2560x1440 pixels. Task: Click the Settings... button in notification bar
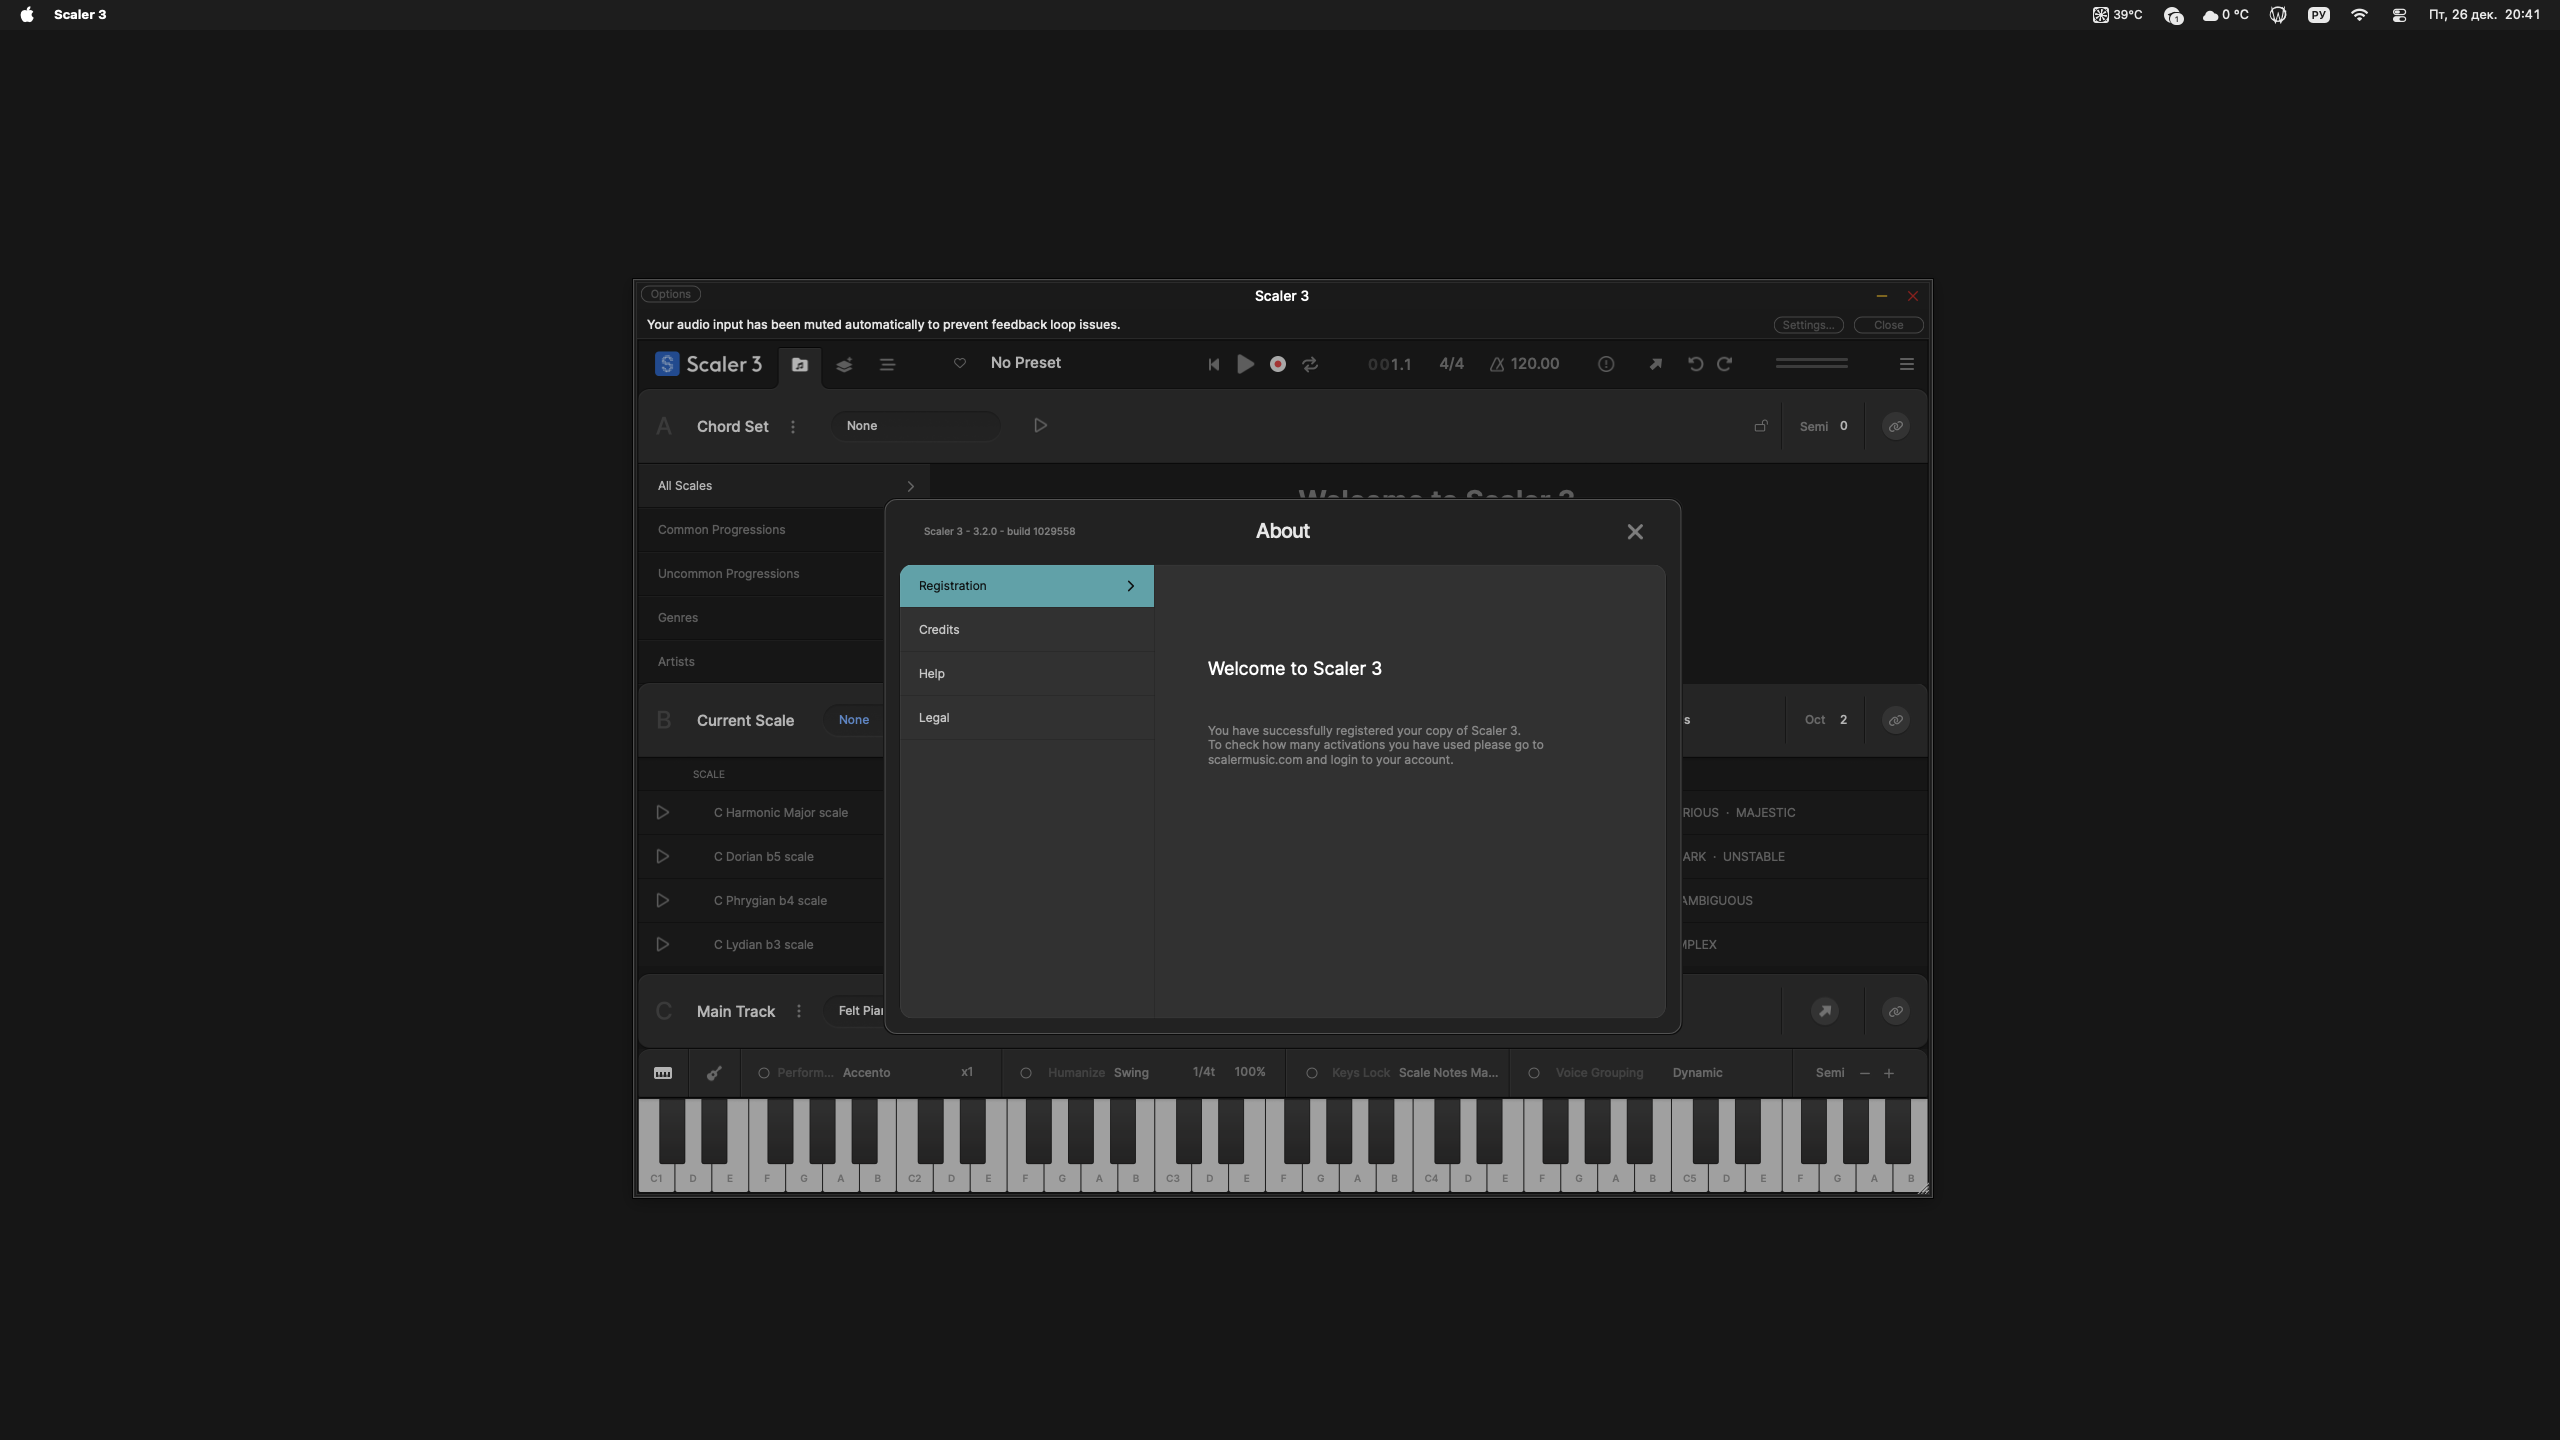pos(1808,325)
